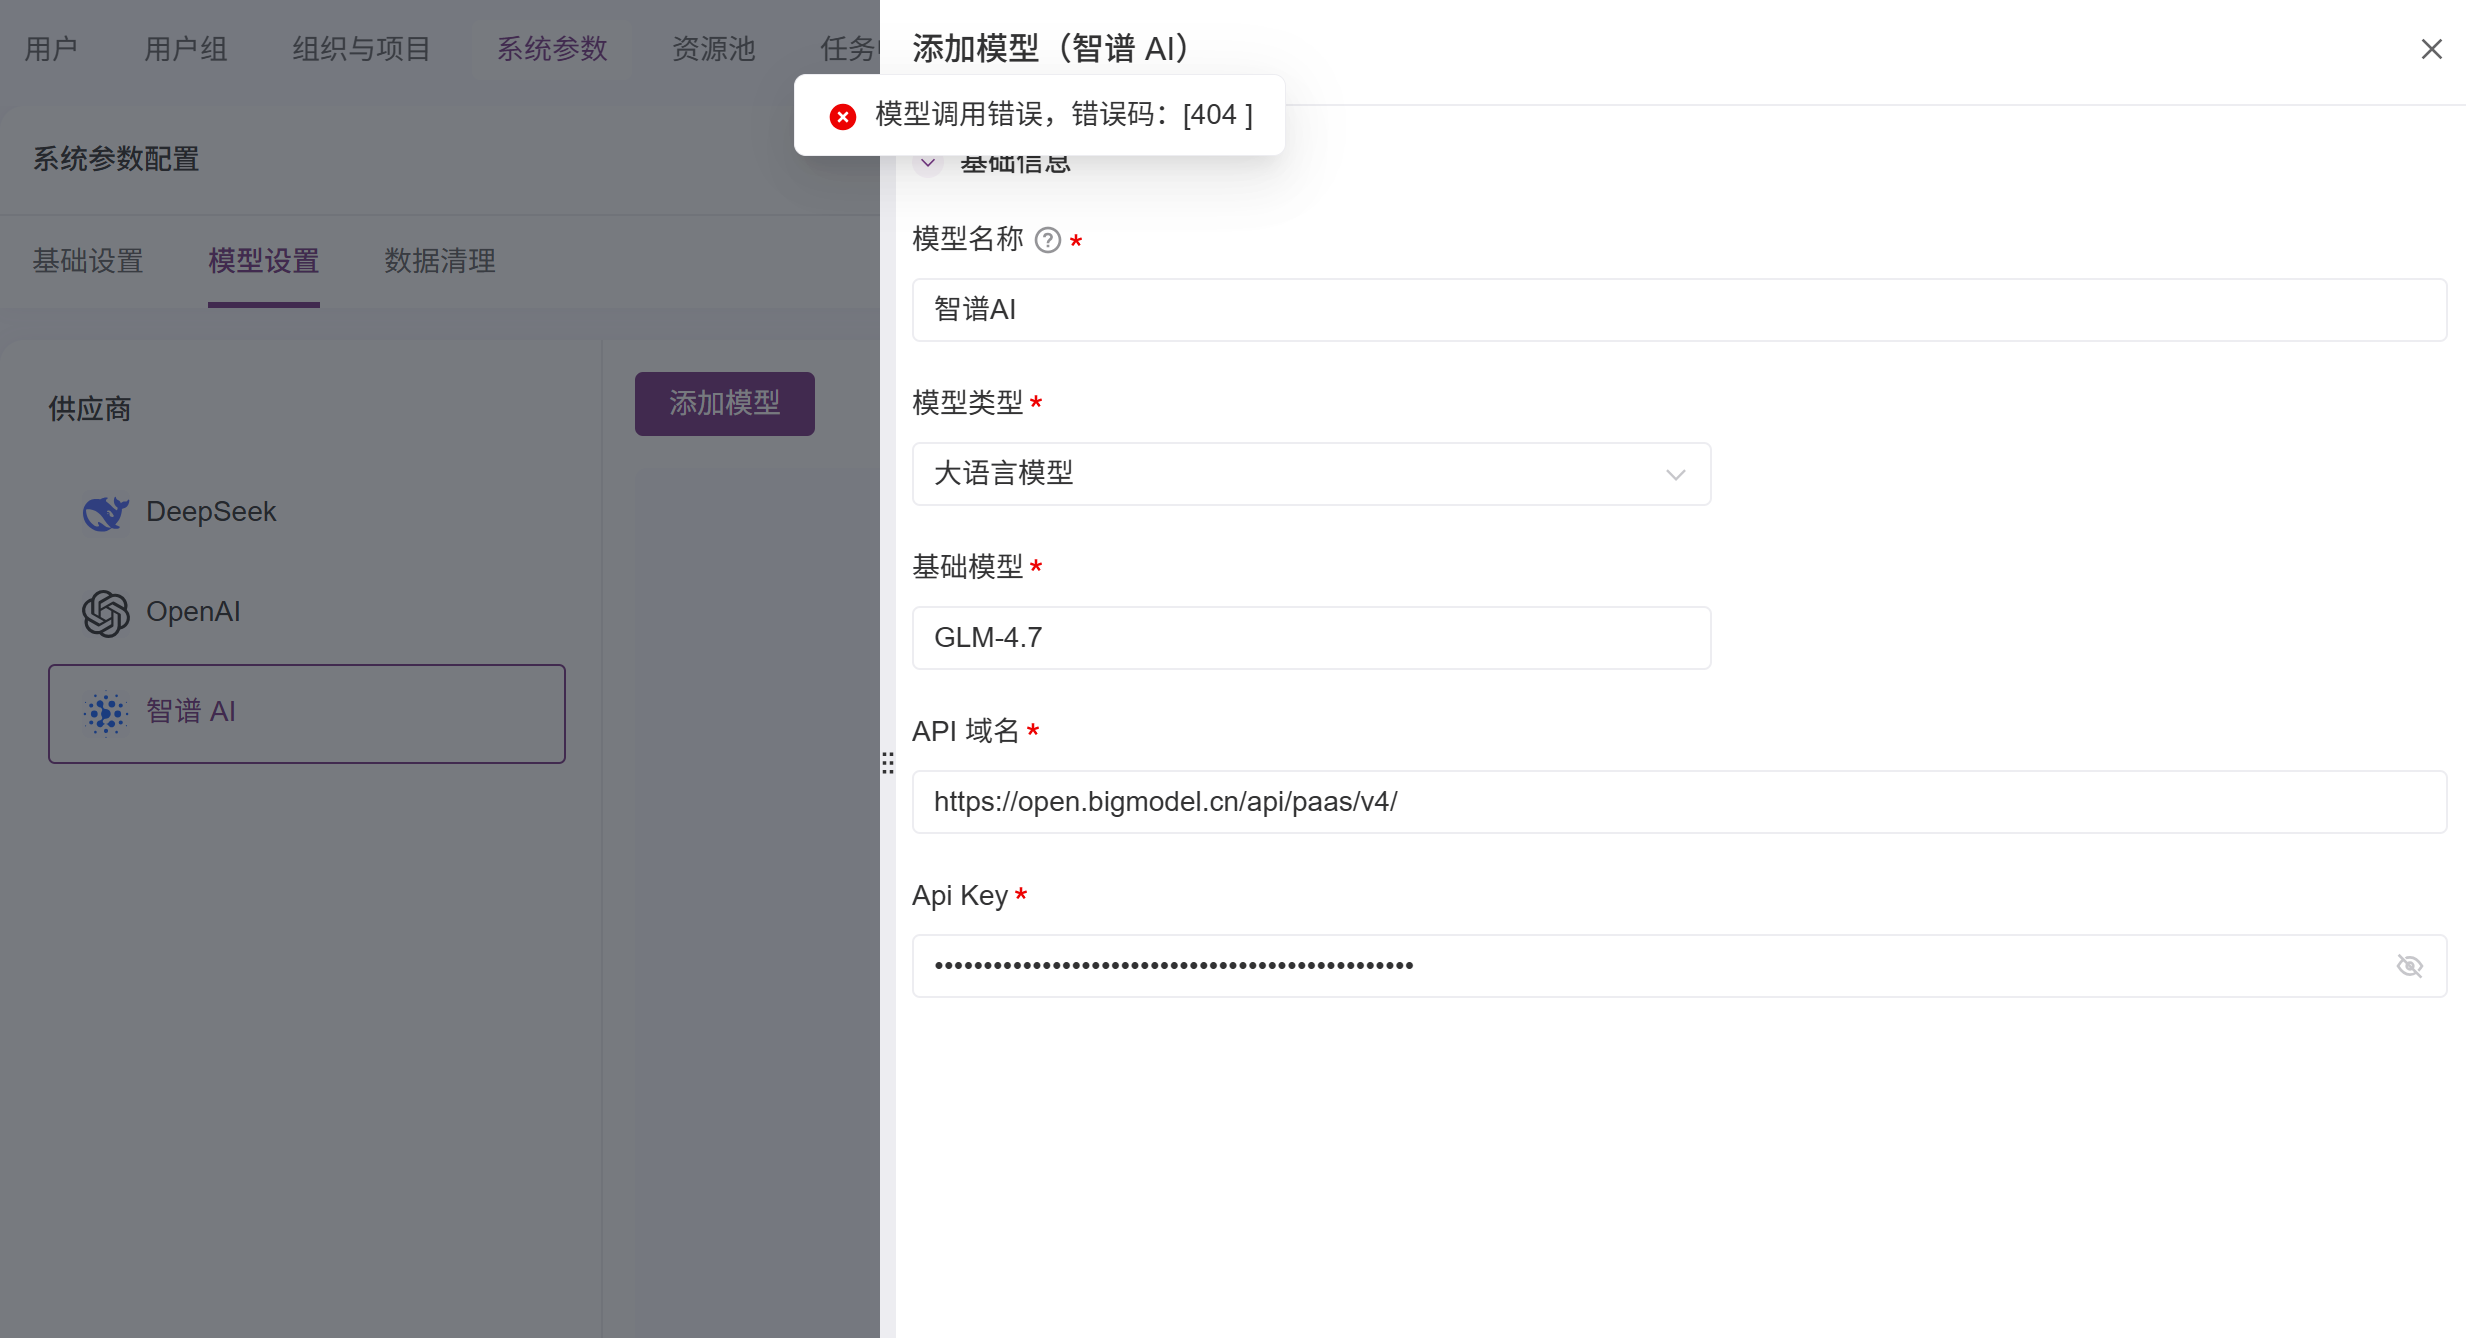Screen dimensions: 2466x1338
Task: Click the help icon beside 模型名称
Action: coord(1047,240)
